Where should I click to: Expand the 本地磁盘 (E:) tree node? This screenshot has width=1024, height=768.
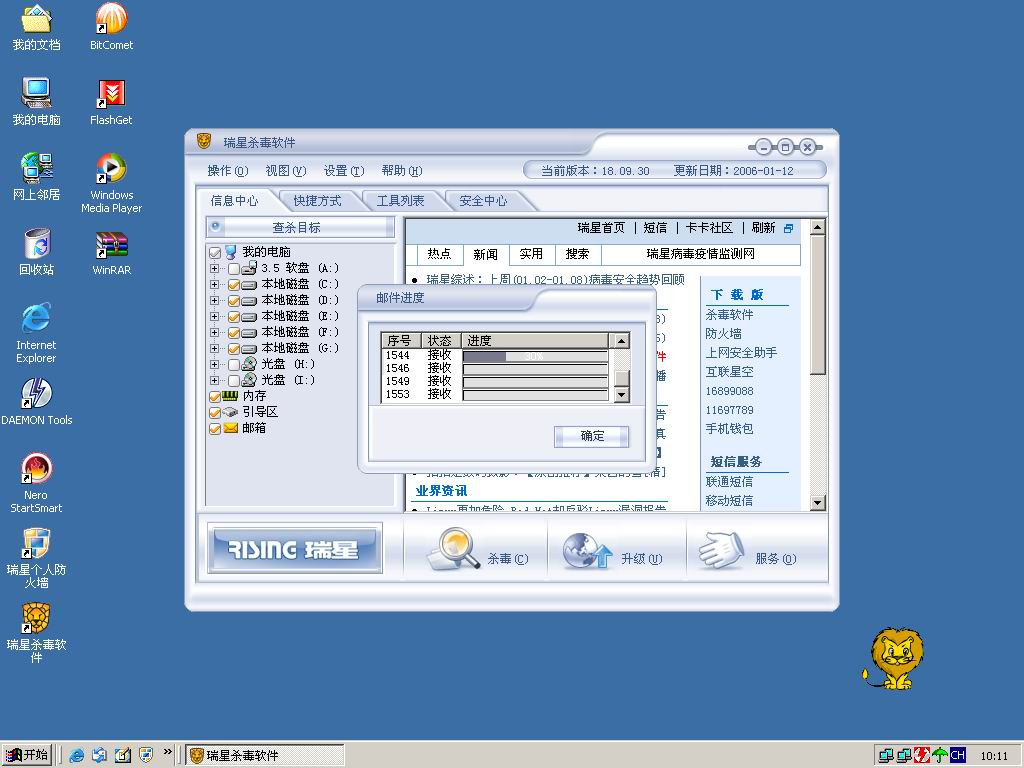(x=214, y=316)
